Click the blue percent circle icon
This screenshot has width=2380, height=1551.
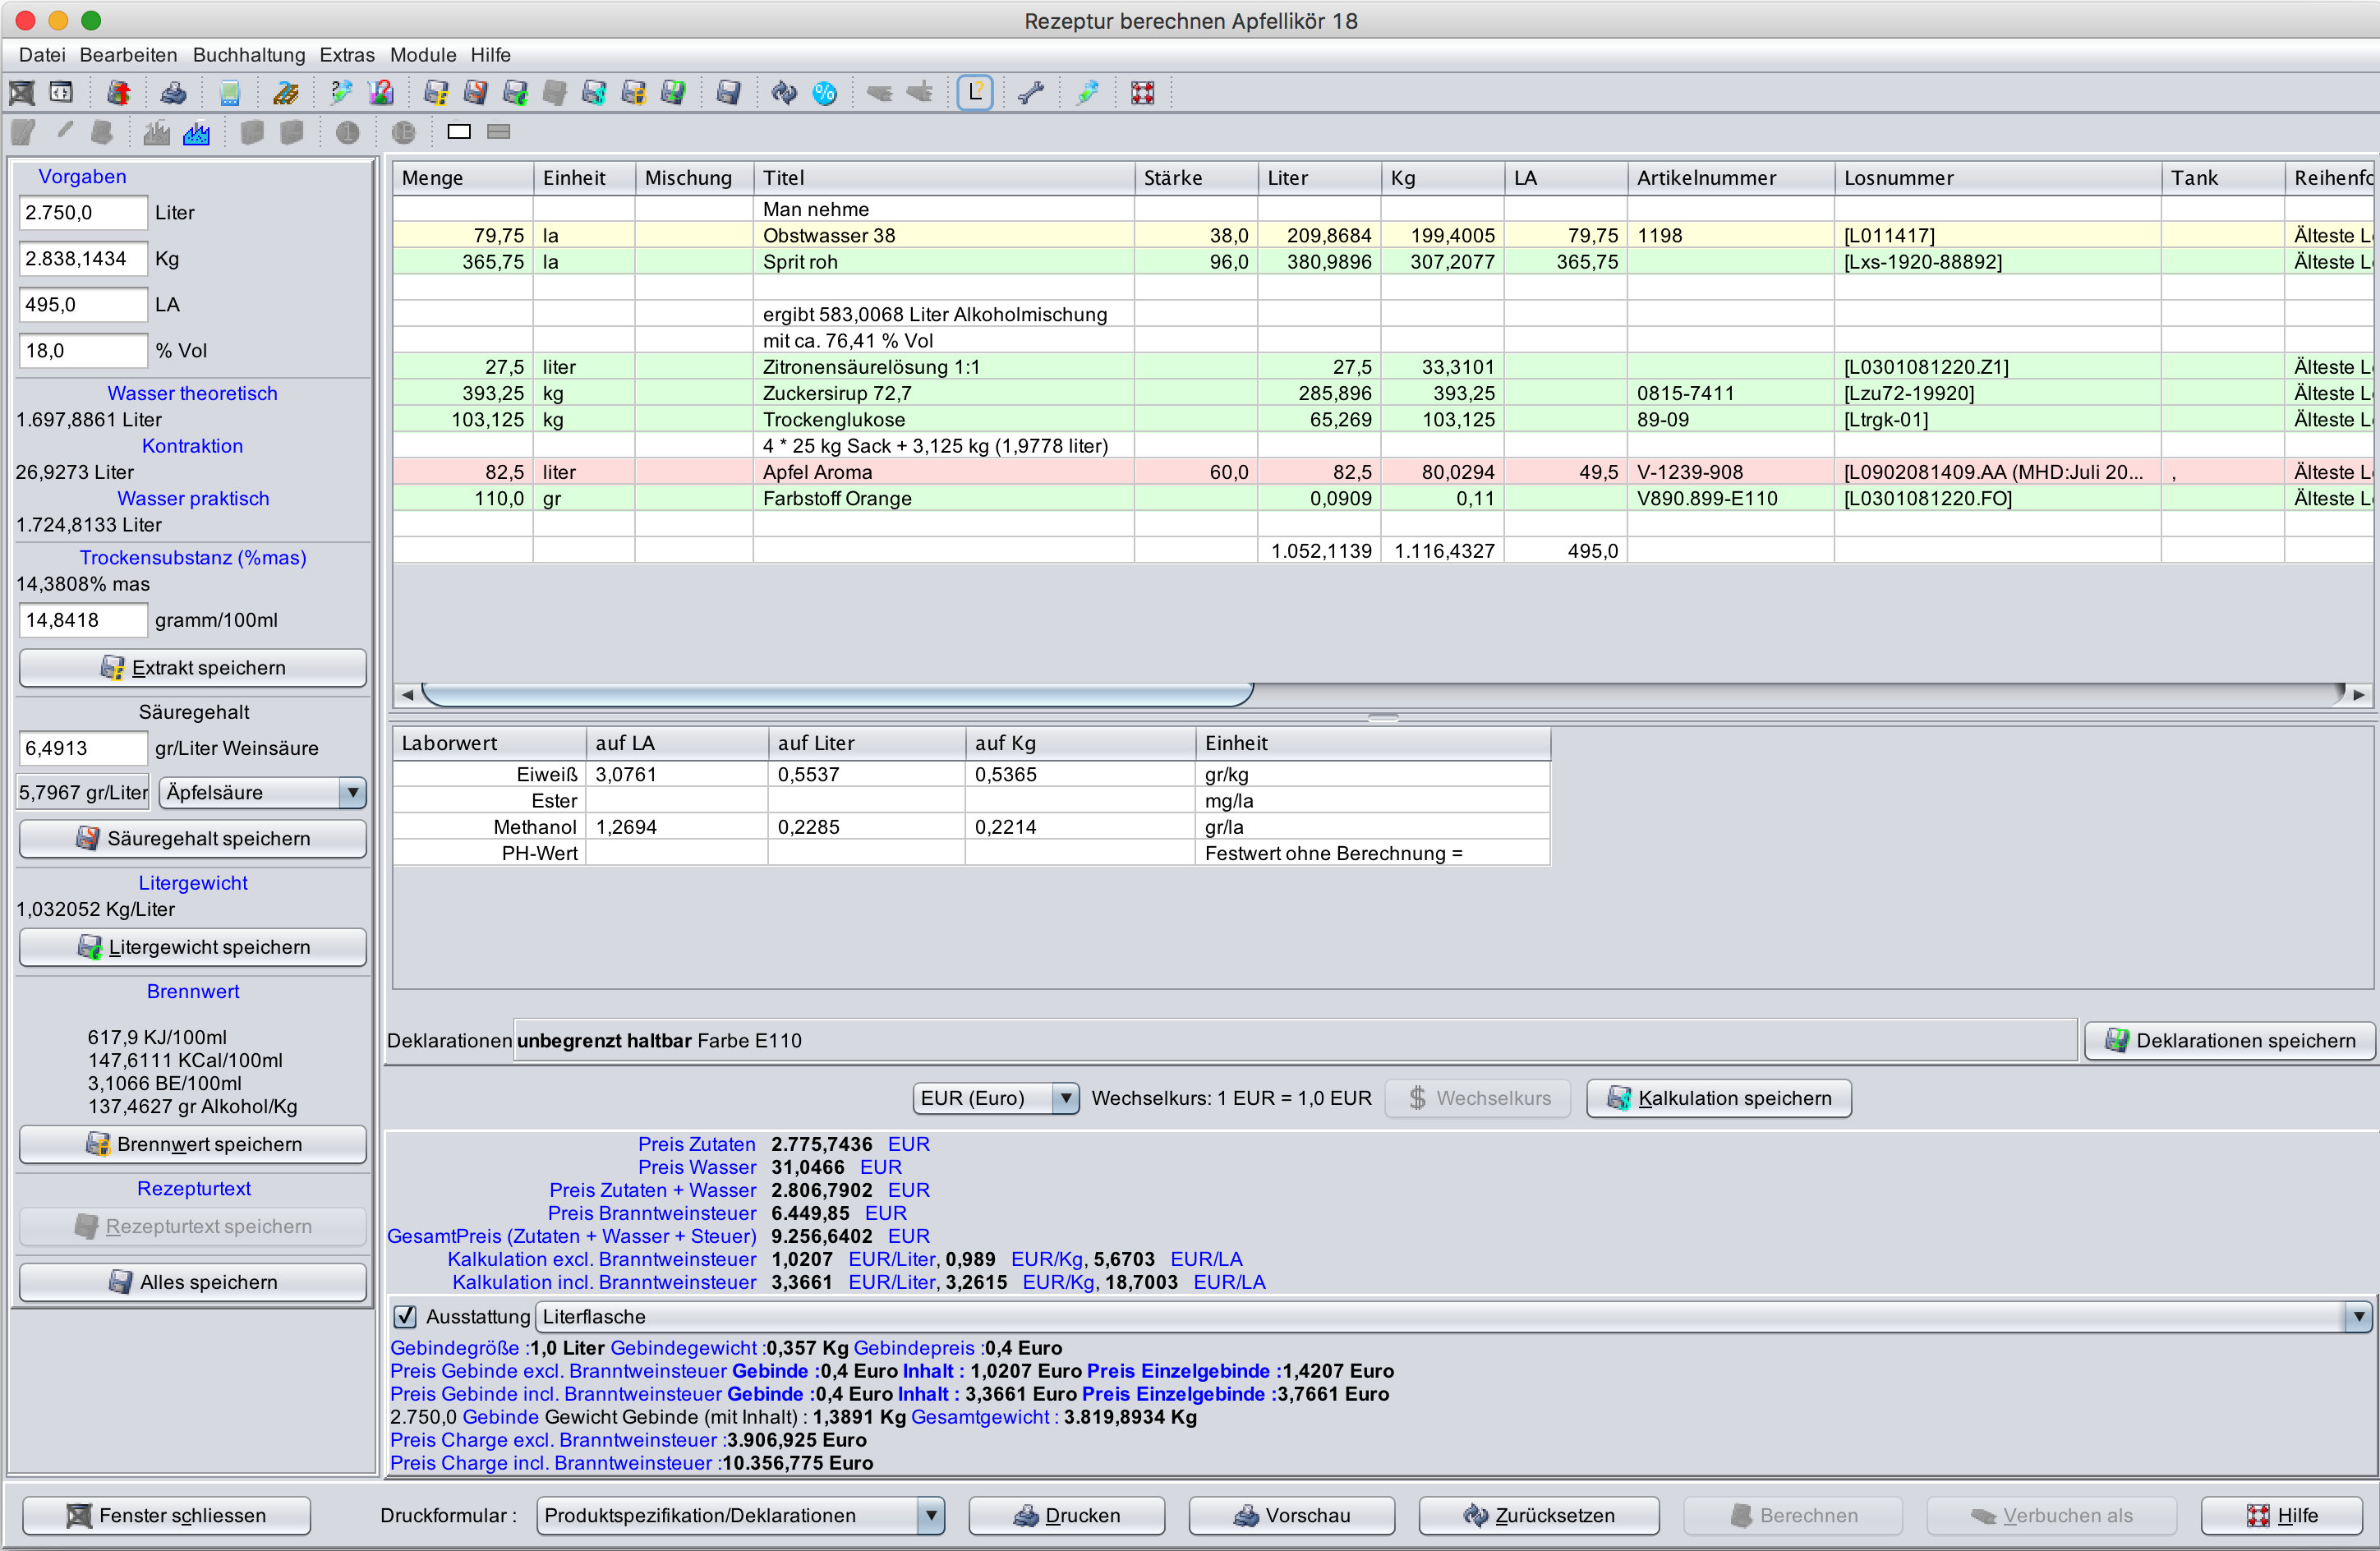(x=824, y=93)
